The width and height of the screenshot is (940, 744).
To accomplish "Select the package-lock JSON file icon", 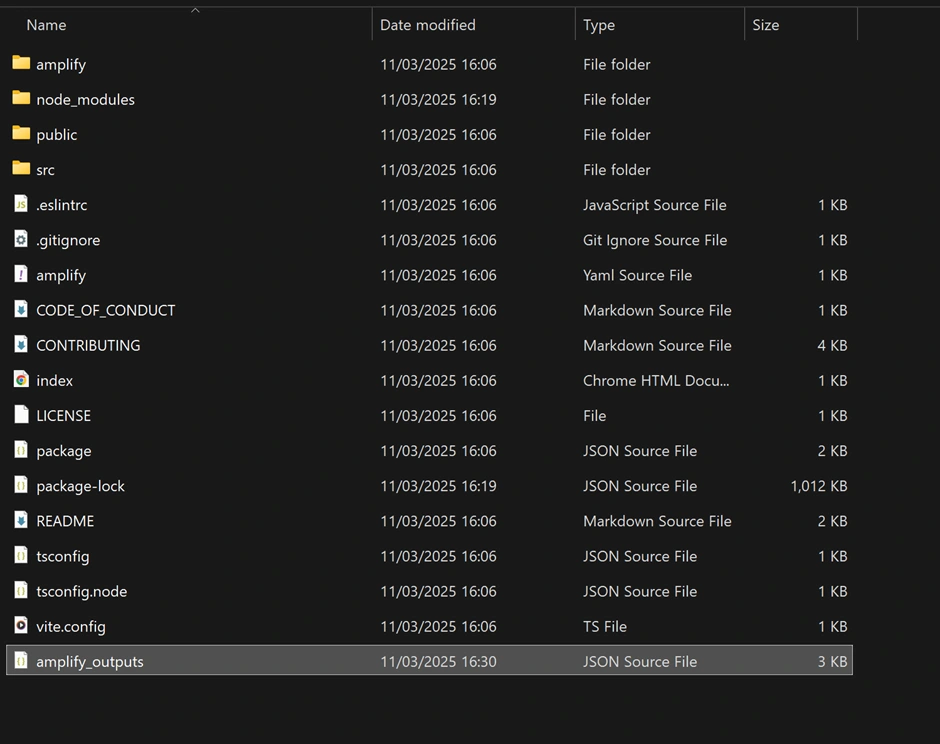I will click(21, 486).
